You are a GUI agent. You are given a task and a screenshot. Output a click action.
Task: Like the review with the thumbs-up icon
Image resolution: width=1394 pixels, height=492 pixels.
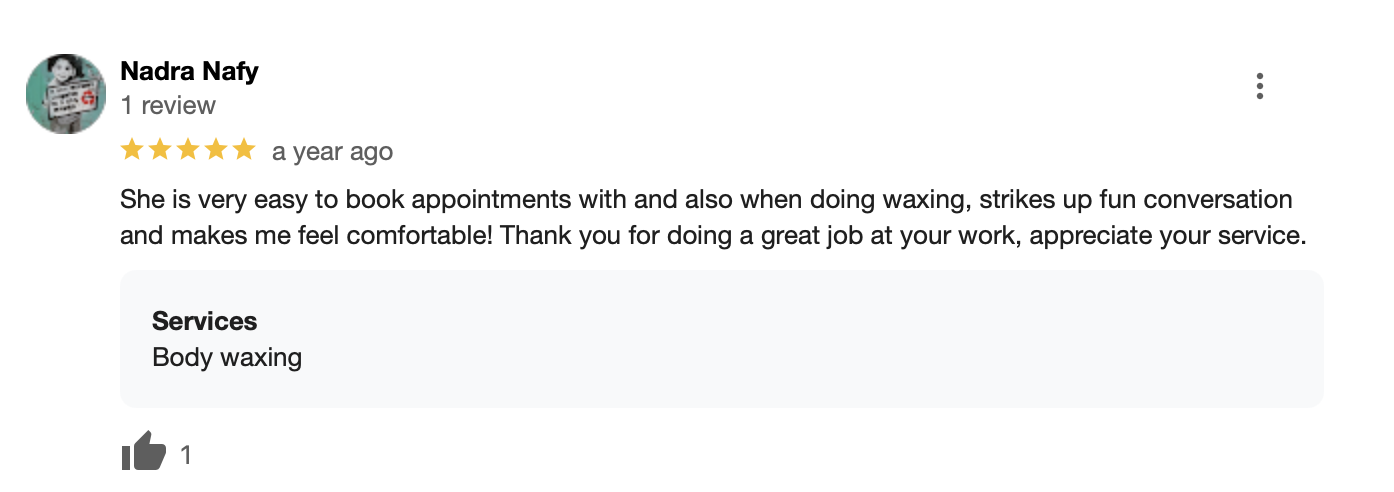tap(143, 451)
